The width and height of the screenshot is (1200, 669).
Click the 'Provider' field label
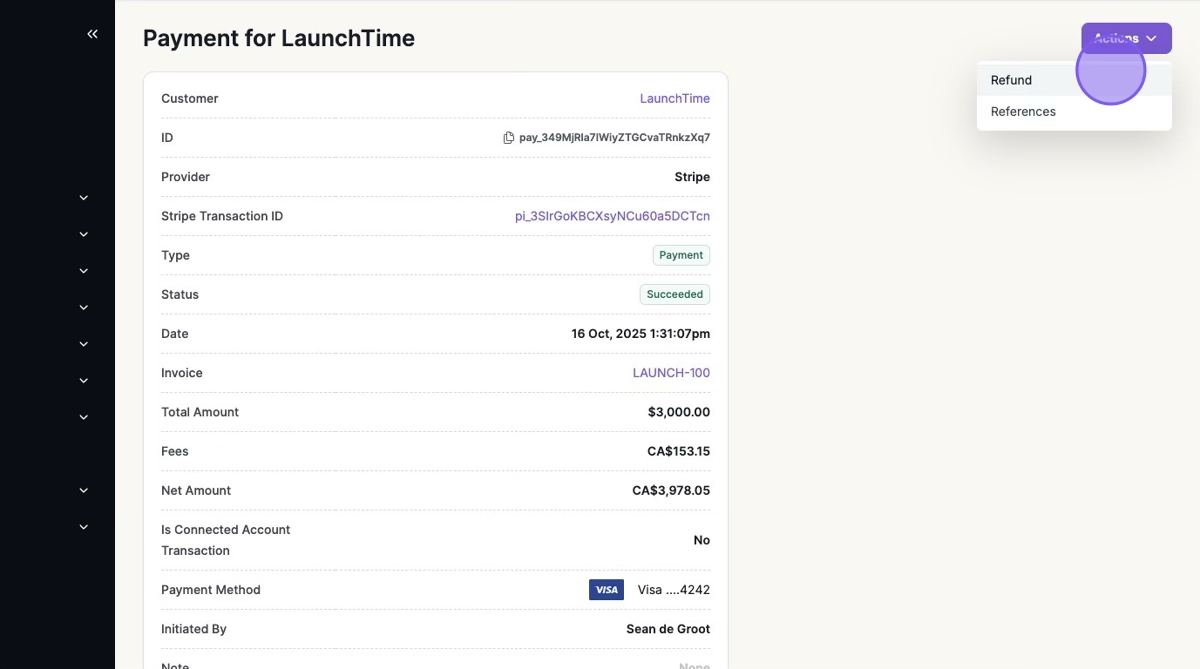[x=186, y=177]
